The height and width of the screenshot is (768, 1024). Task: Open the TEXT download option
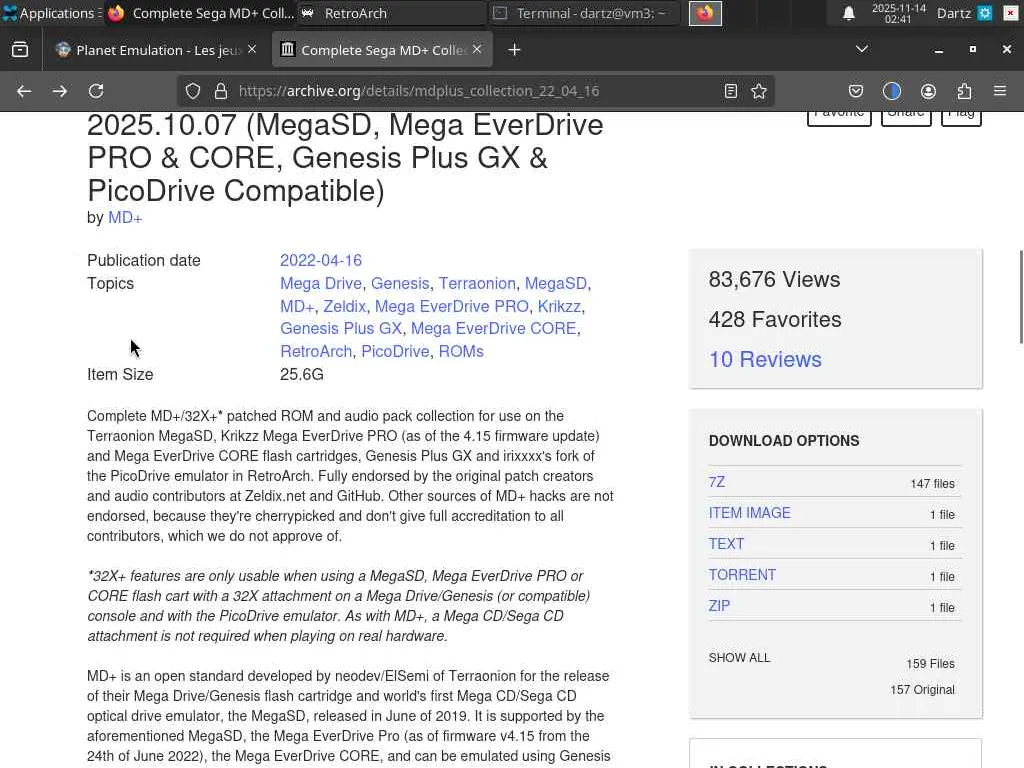(726, 544)
